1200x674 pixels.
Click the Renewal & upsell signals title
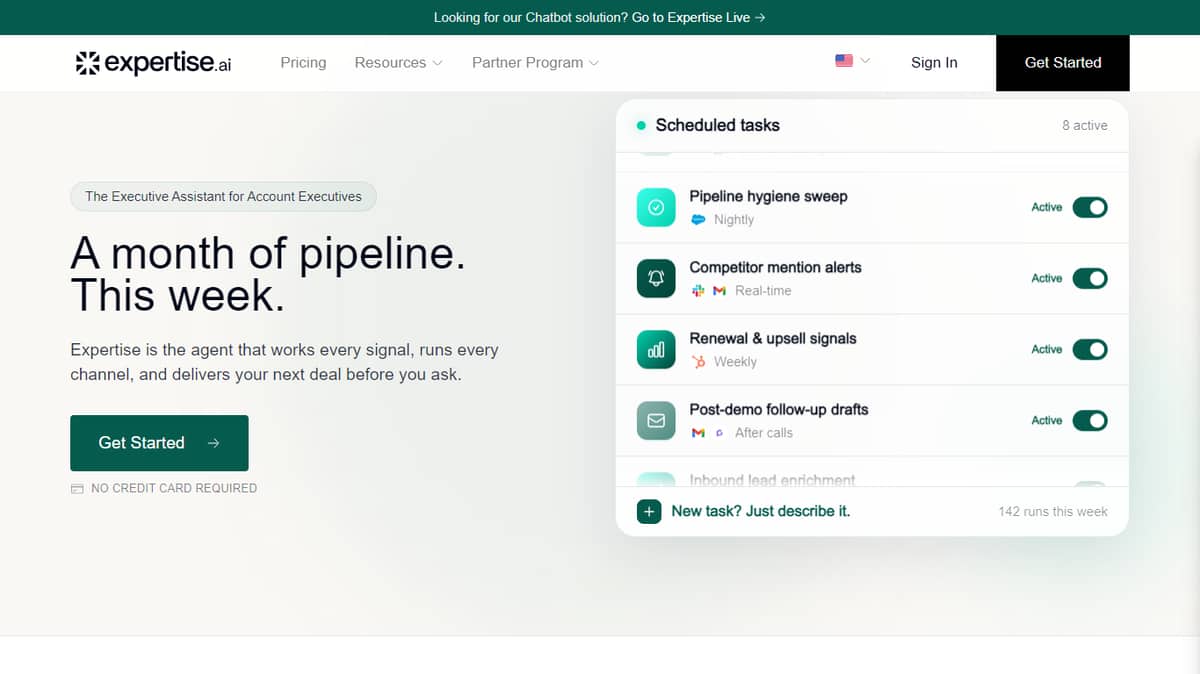[773, 339]
